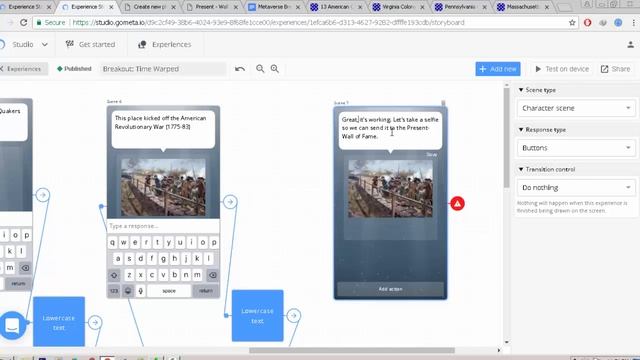The width and height of the screenshot is (640, 360).
Task: Click Test on device
Action: tap(562, 69)
